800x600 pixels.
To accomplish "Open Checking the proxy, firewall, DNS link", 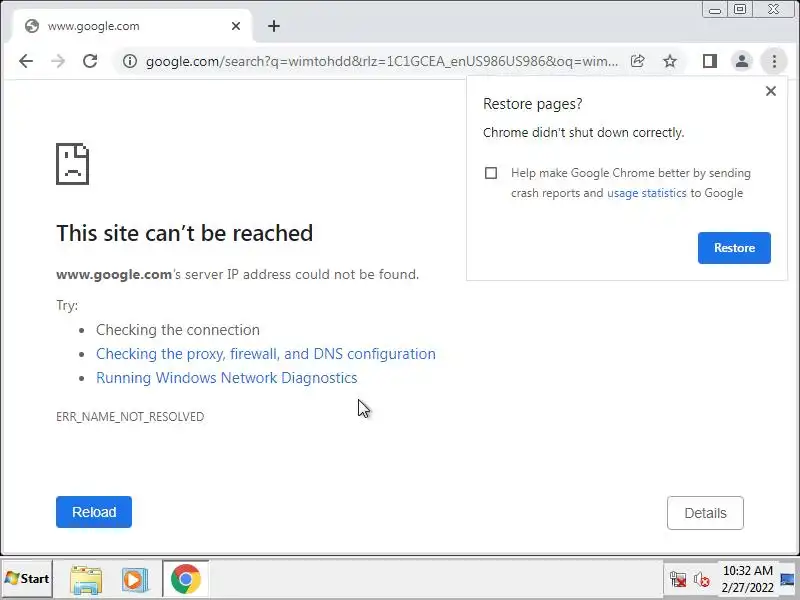I will tap(266, 354).
